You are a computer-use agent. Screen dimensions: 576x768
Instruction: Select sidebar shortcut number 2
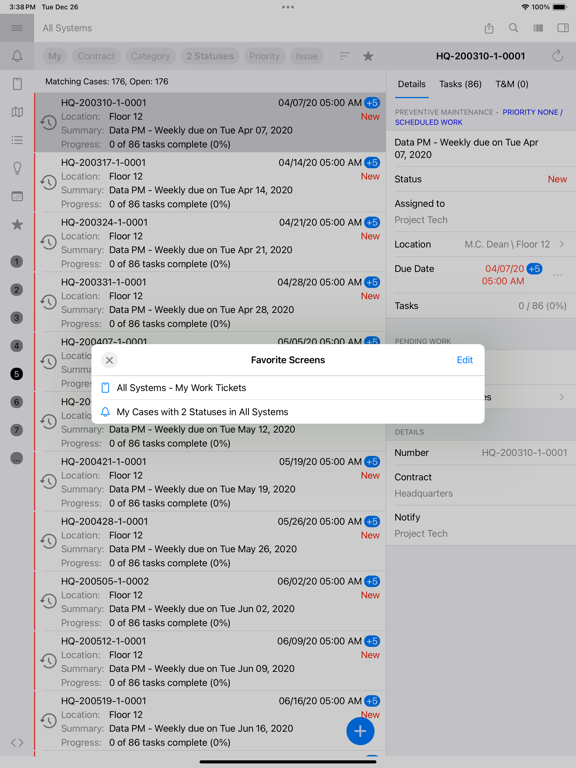[x=17, y=289]
